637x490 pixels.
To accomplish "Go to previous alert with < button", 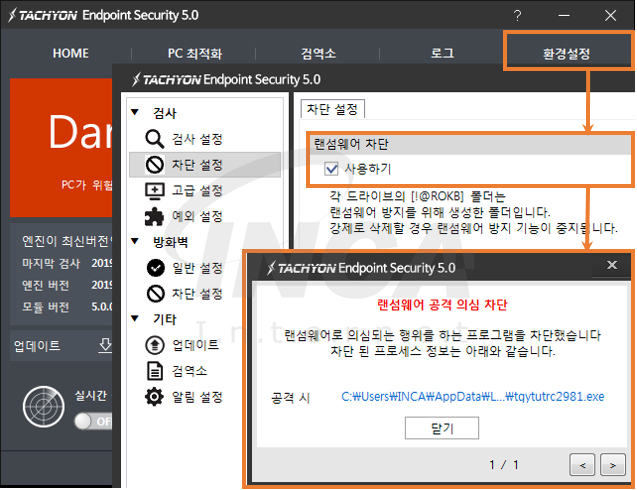I will point(583,465).
